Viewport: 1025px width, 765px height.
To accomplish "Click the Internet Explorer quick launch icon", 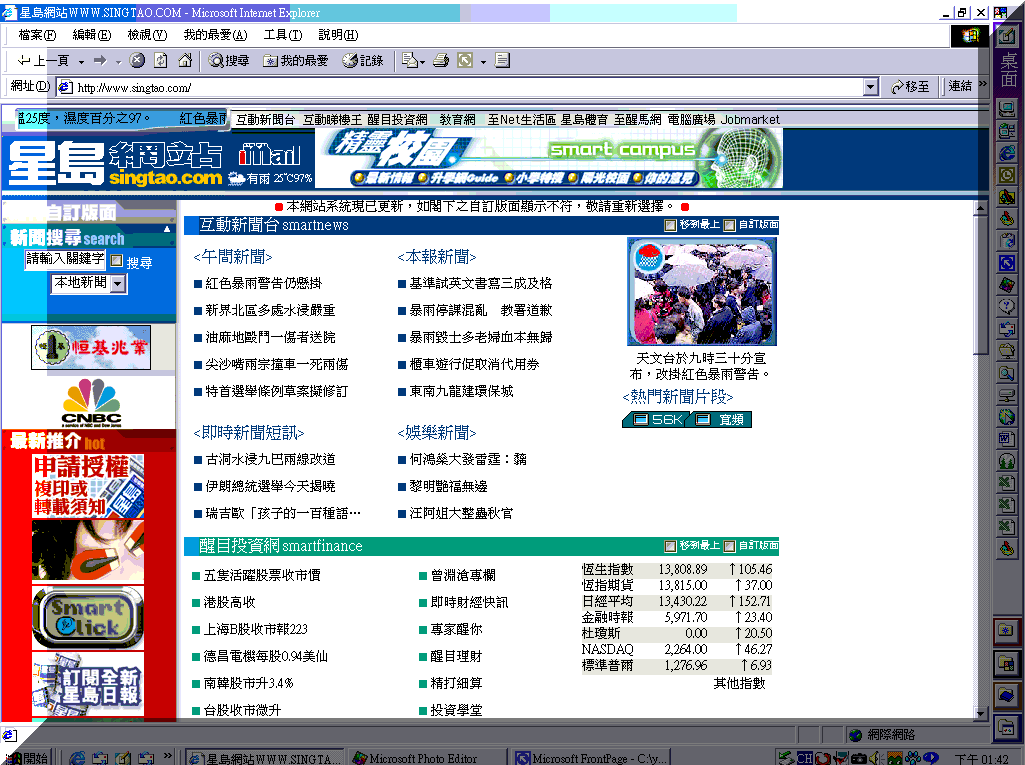I will click(77, 758).
